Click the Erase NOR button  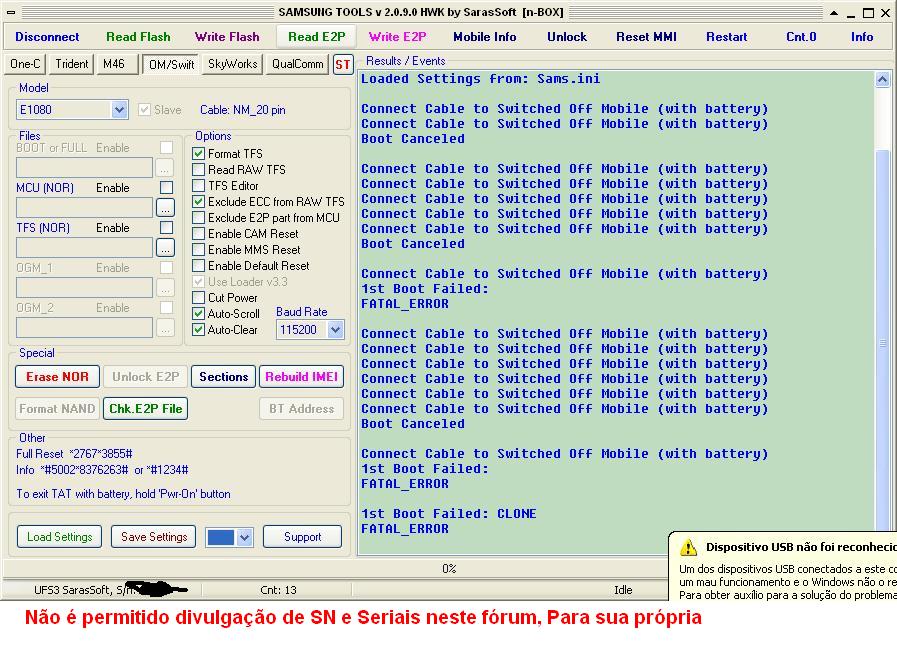57,377
